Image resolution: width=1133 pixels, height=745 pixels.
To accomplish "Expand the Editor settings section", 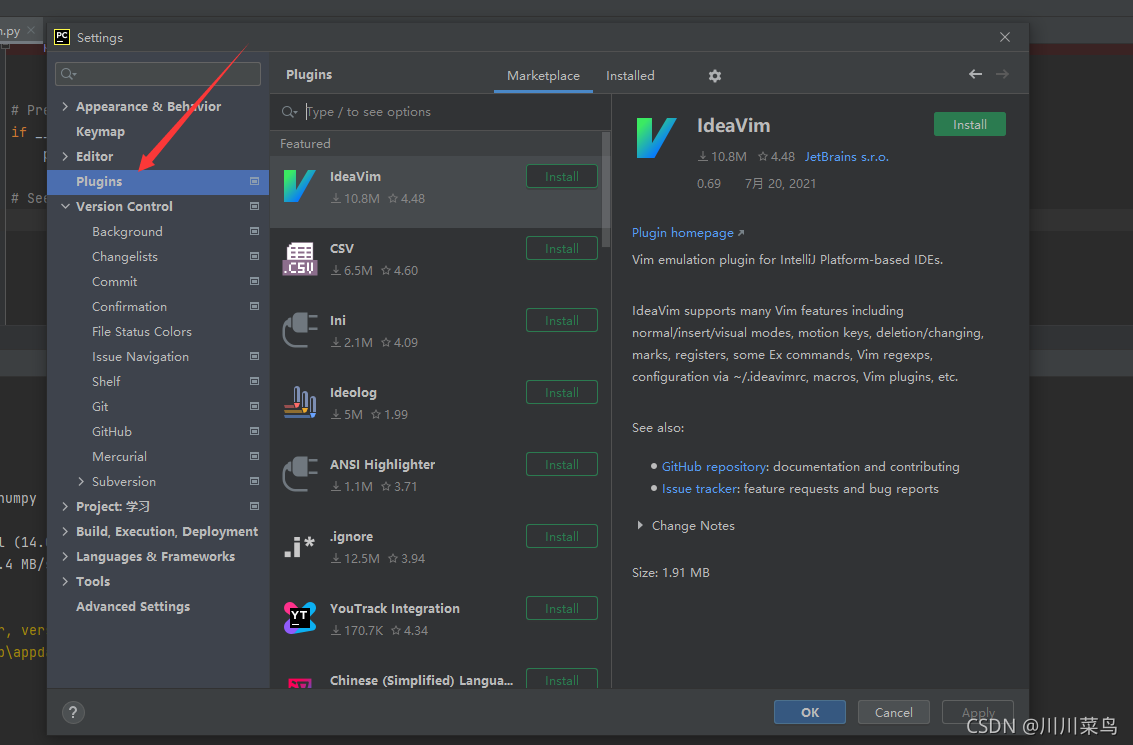I will point(65,156).
